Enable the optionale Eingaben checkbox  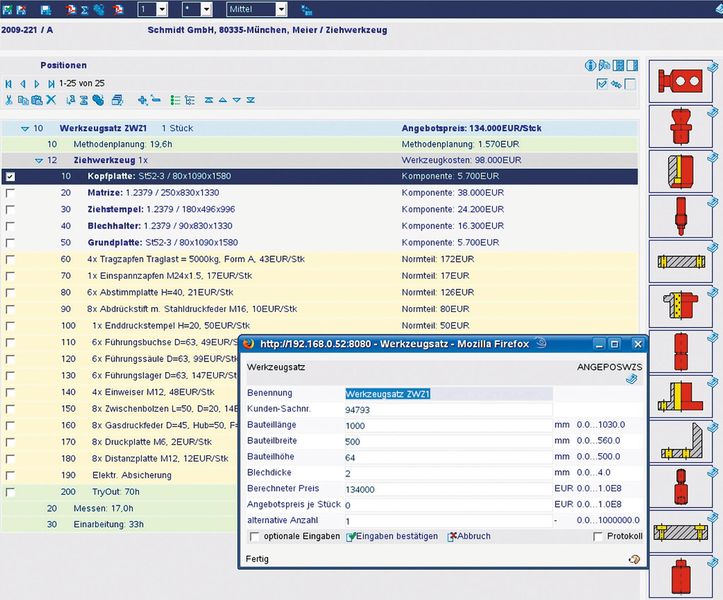[x=254, y=537]
